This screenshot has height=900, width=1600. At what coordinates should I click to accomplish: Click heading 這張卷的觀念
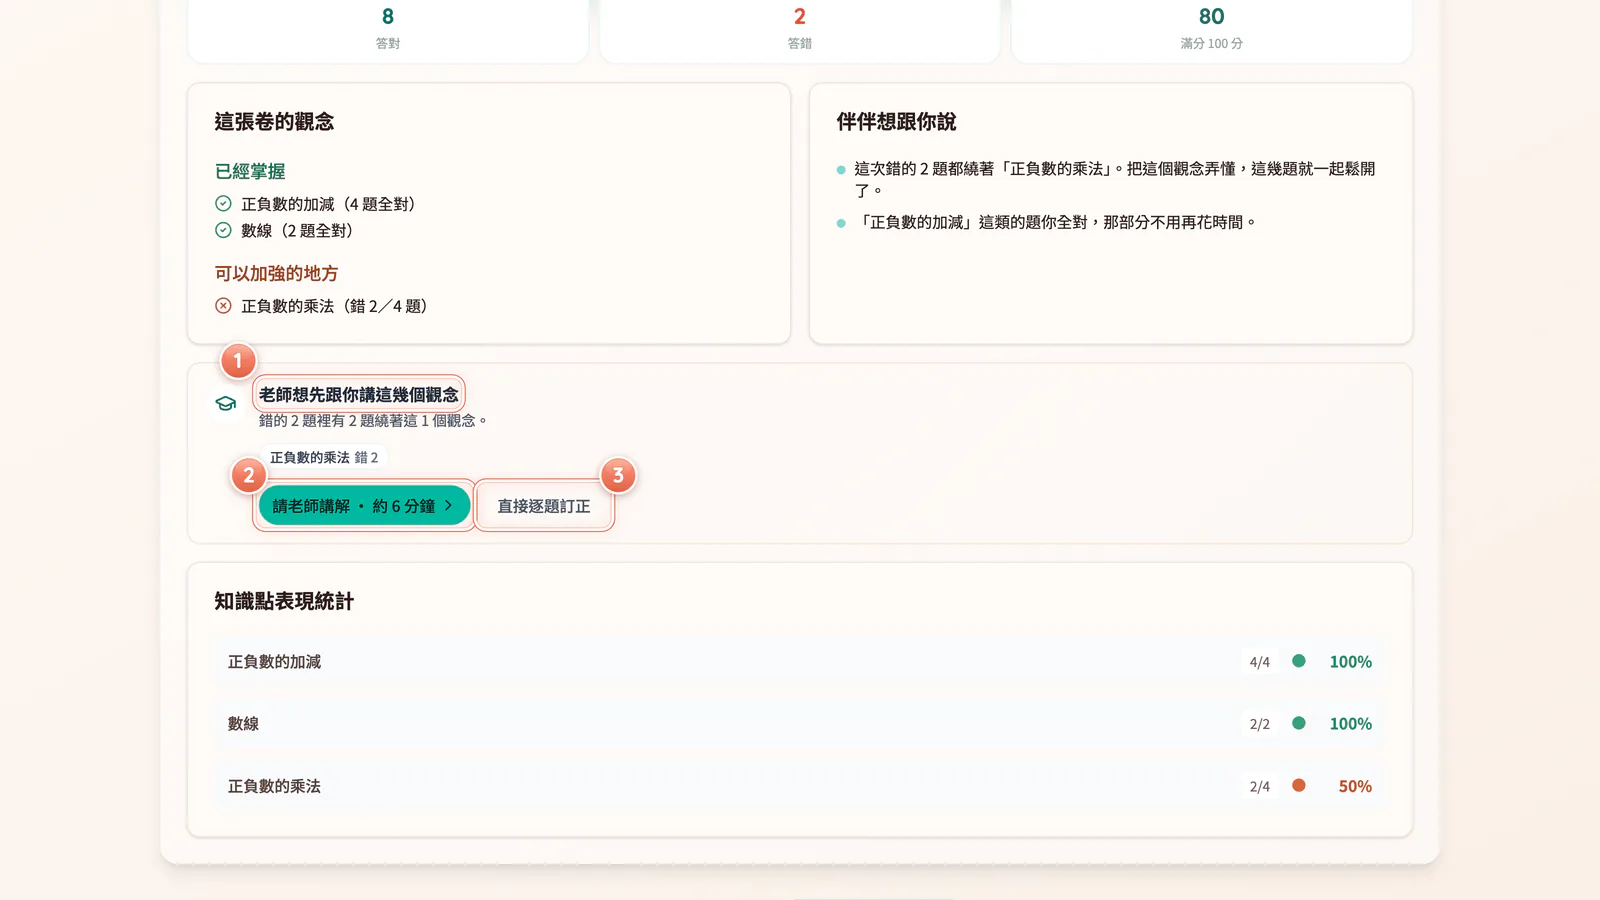point(274,122)
